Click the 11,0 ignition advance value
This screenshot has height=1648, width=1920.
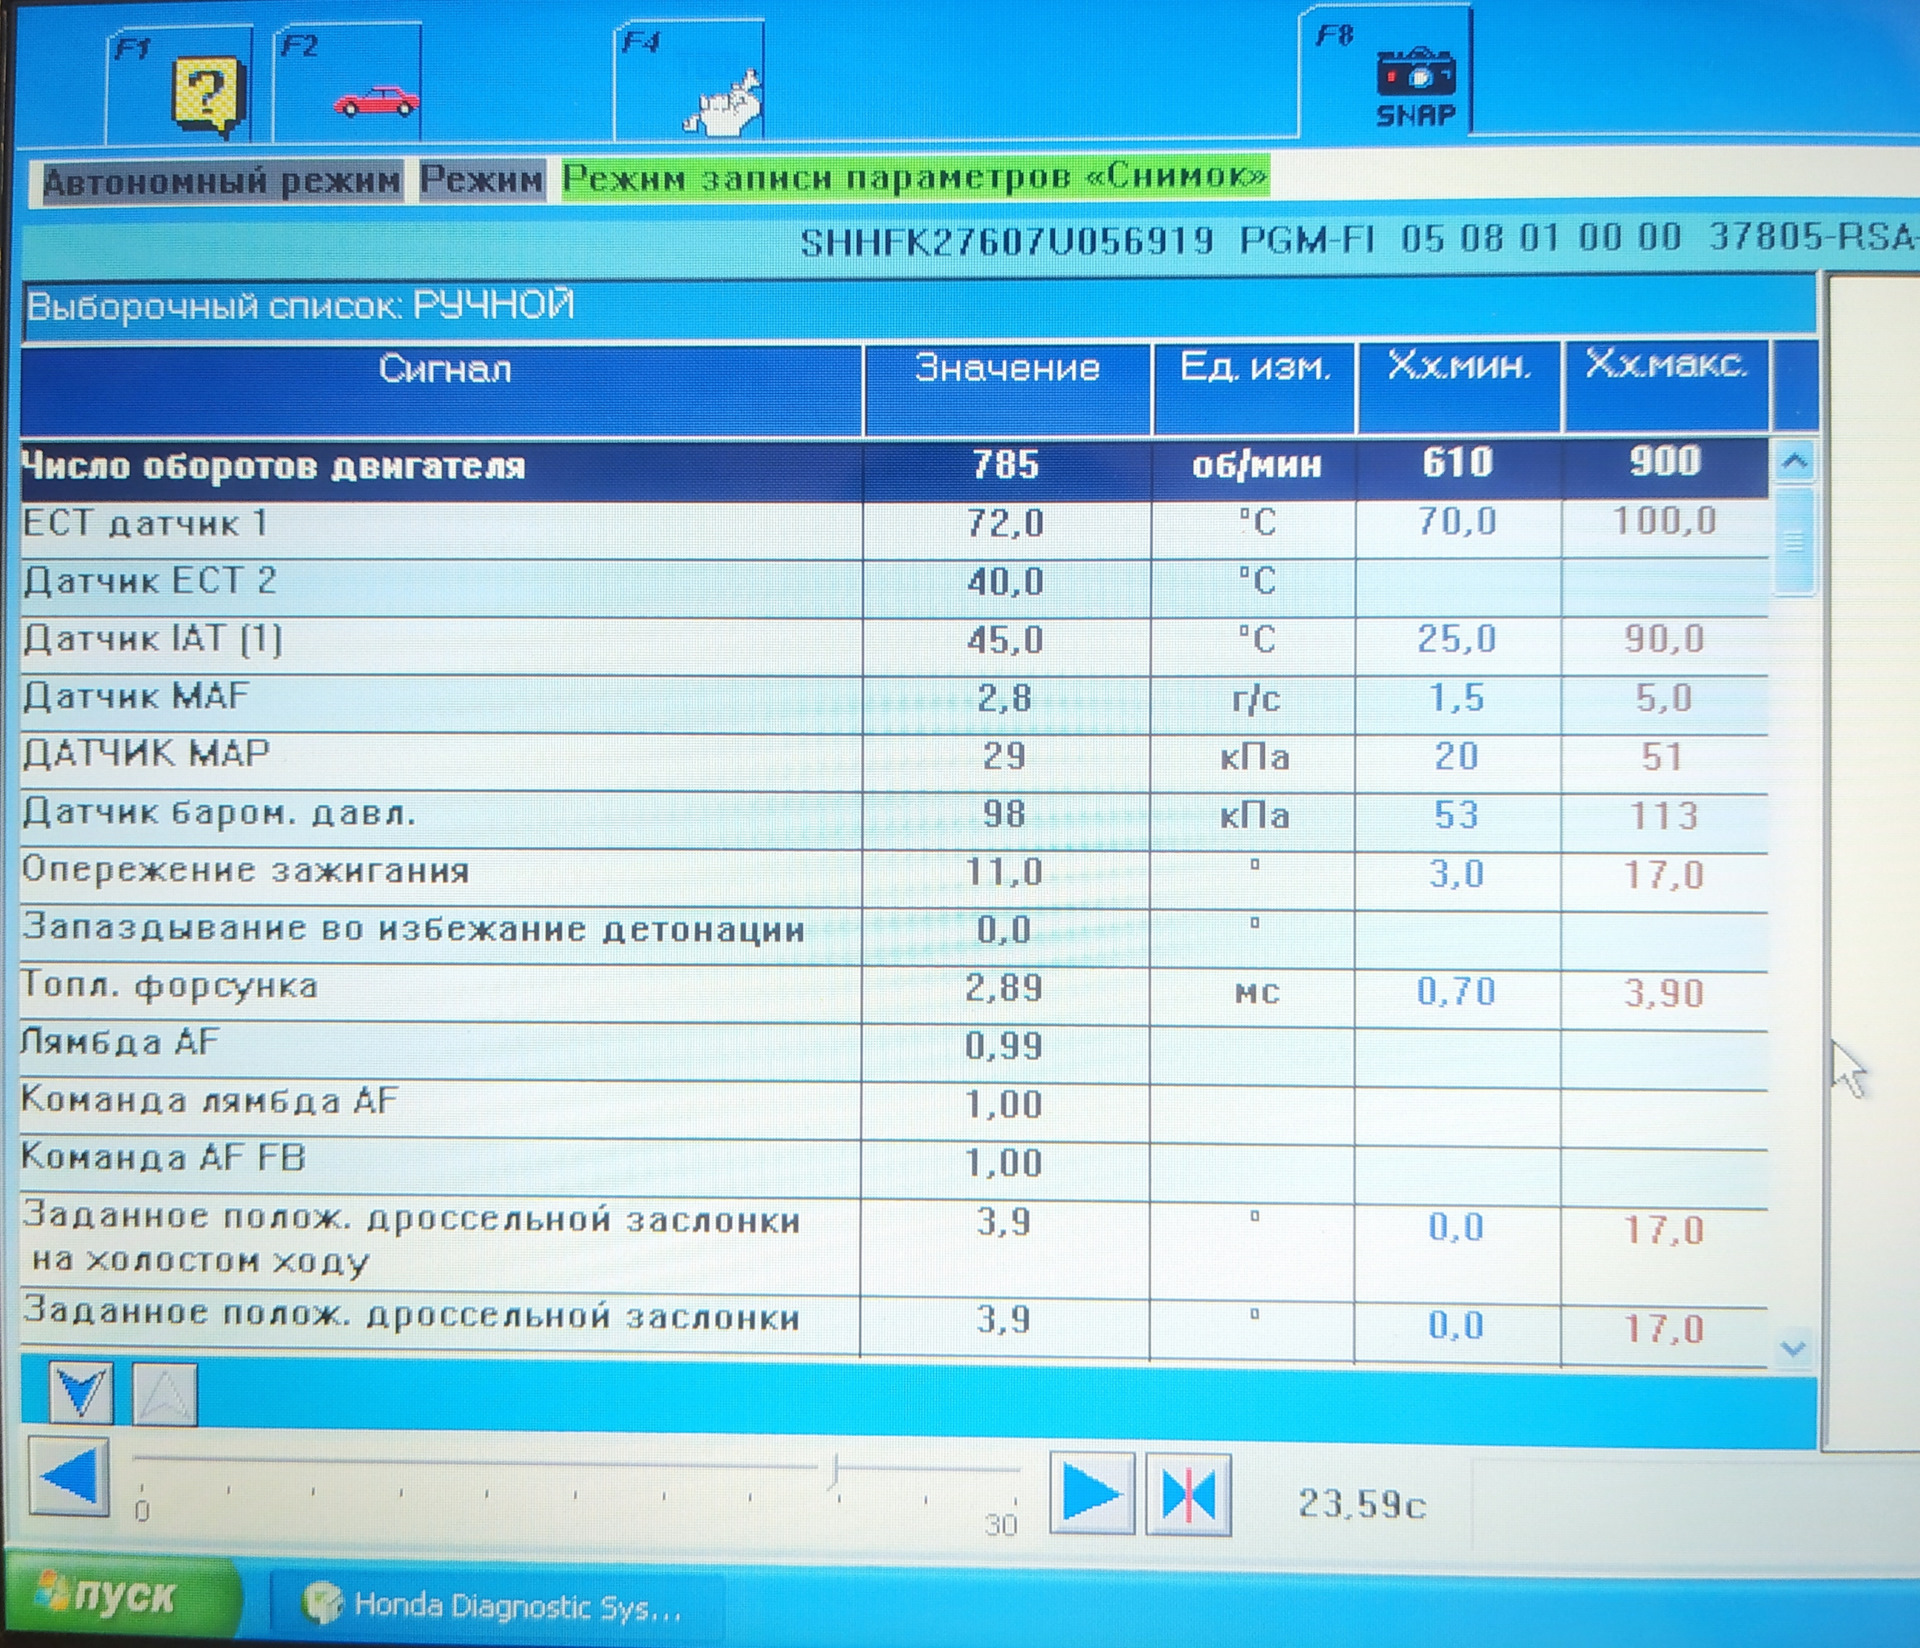coord(1004,873)
